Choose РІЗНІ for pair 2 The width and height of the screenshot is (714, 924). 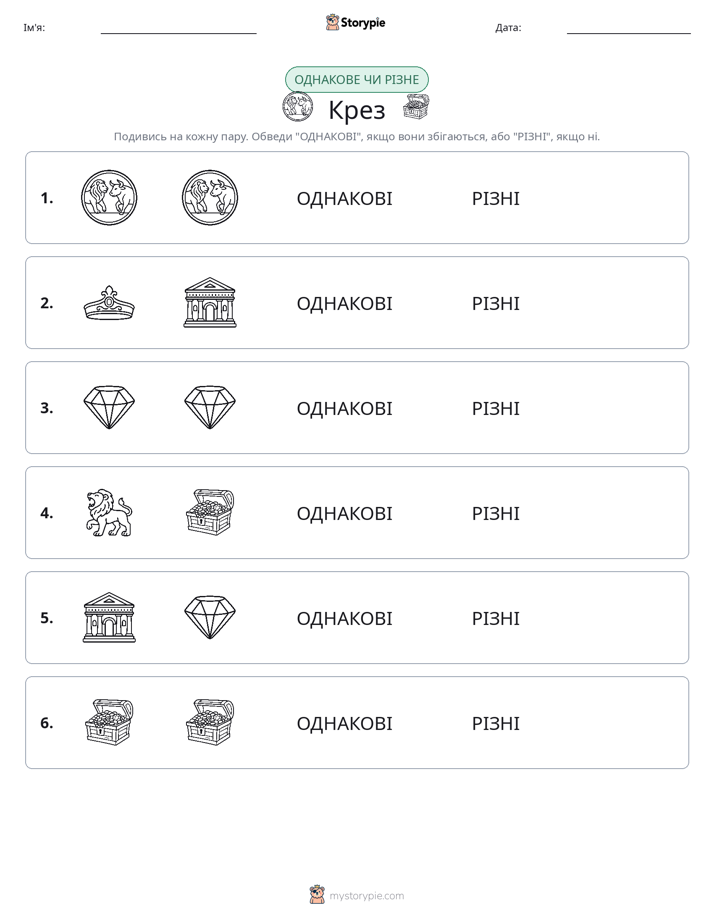pyautogui.click(x=495, y=303)
